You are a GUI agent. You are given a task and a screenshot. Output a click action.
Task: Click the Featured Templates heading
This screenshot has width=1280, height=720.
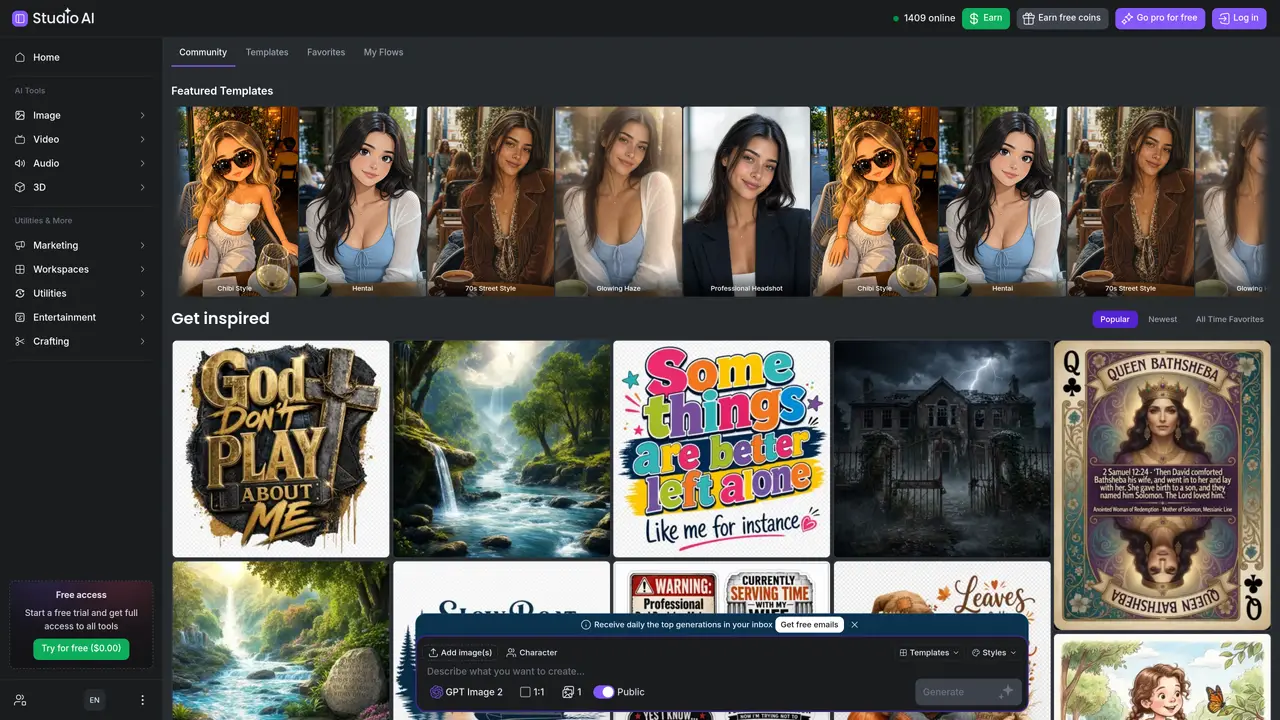pyautogui.click(x=222, y=91)
